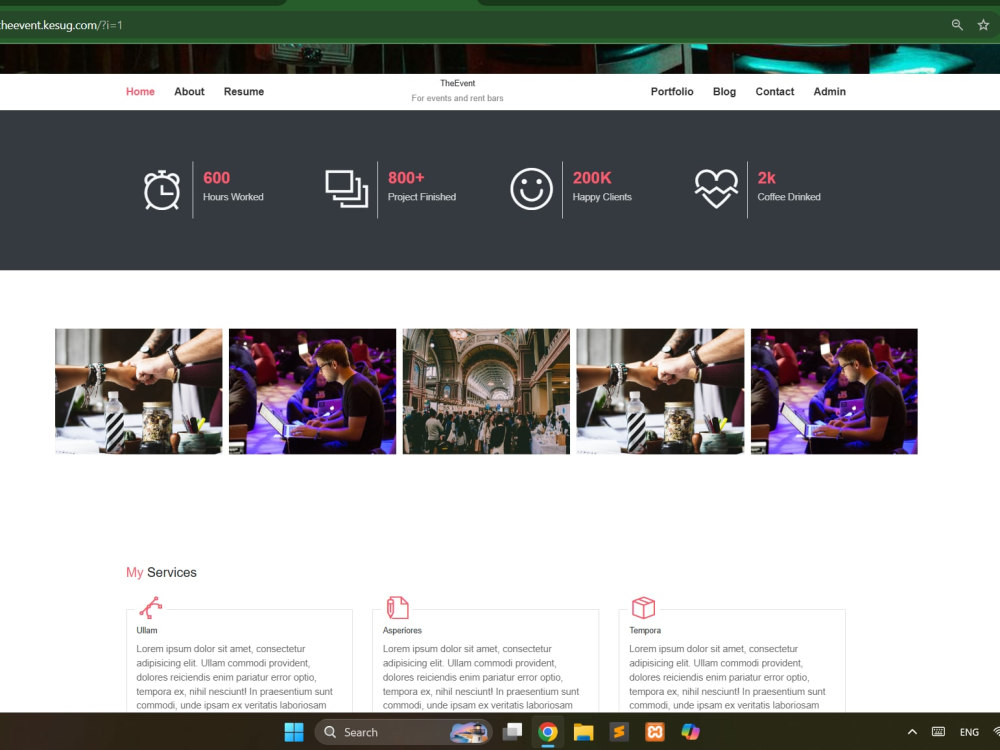The width and height of the screenshot is (1000, 750).
Task: Click the Coffee Drinked label
Action: (x=789, y=197)
